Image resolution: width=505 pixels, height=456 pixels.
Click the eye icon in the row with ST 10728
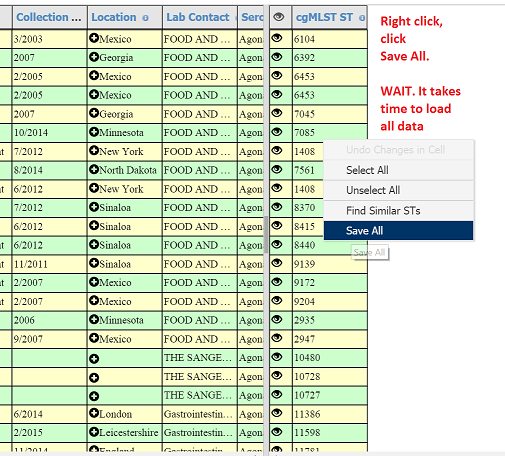[277, 375]
